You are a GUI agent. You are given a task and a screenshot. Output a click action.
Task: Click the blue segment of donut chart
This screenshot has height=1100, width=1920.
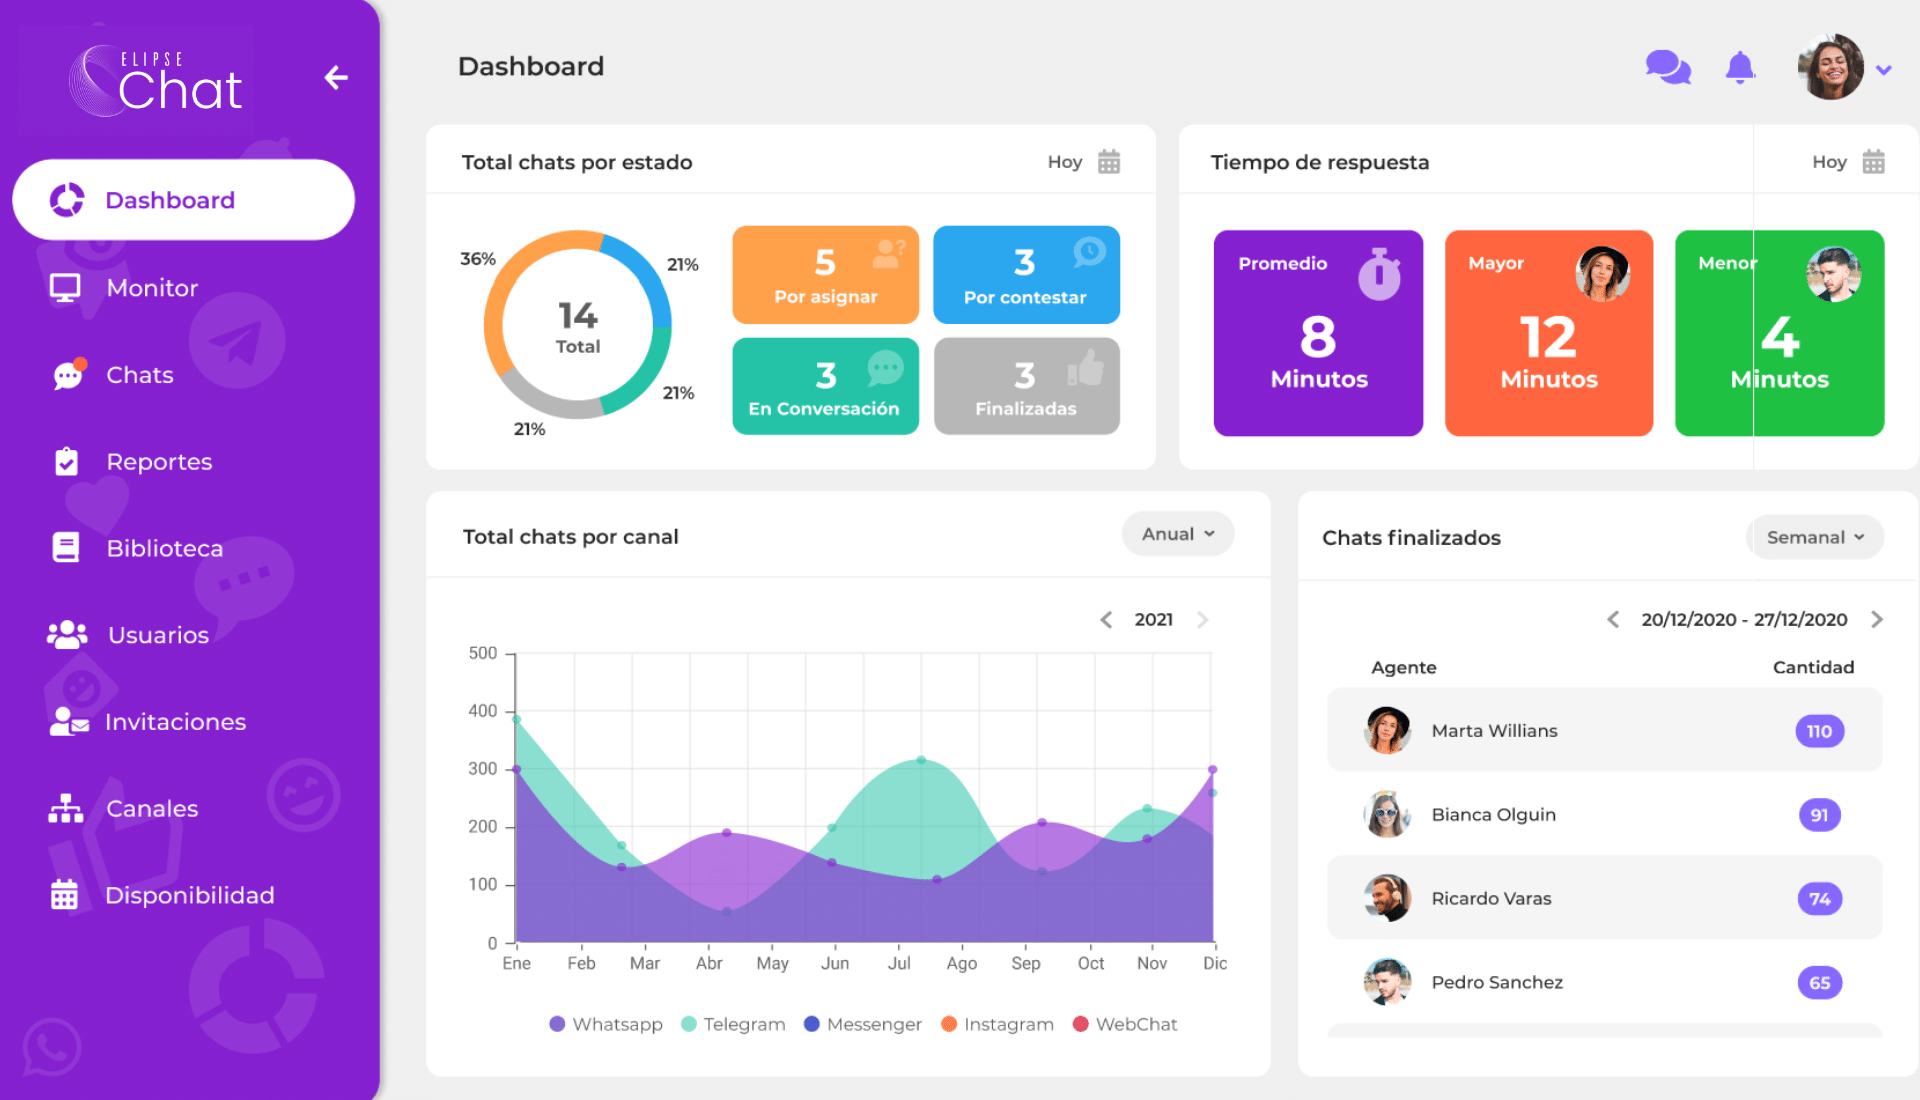coord(644,272)
